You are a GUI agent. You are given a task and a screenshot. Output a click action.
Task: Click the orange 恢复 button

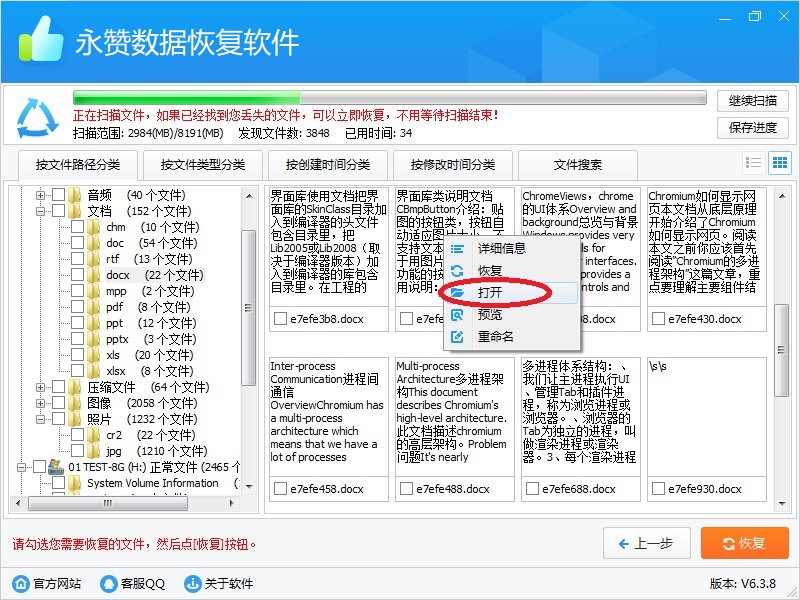click(737, 543)
